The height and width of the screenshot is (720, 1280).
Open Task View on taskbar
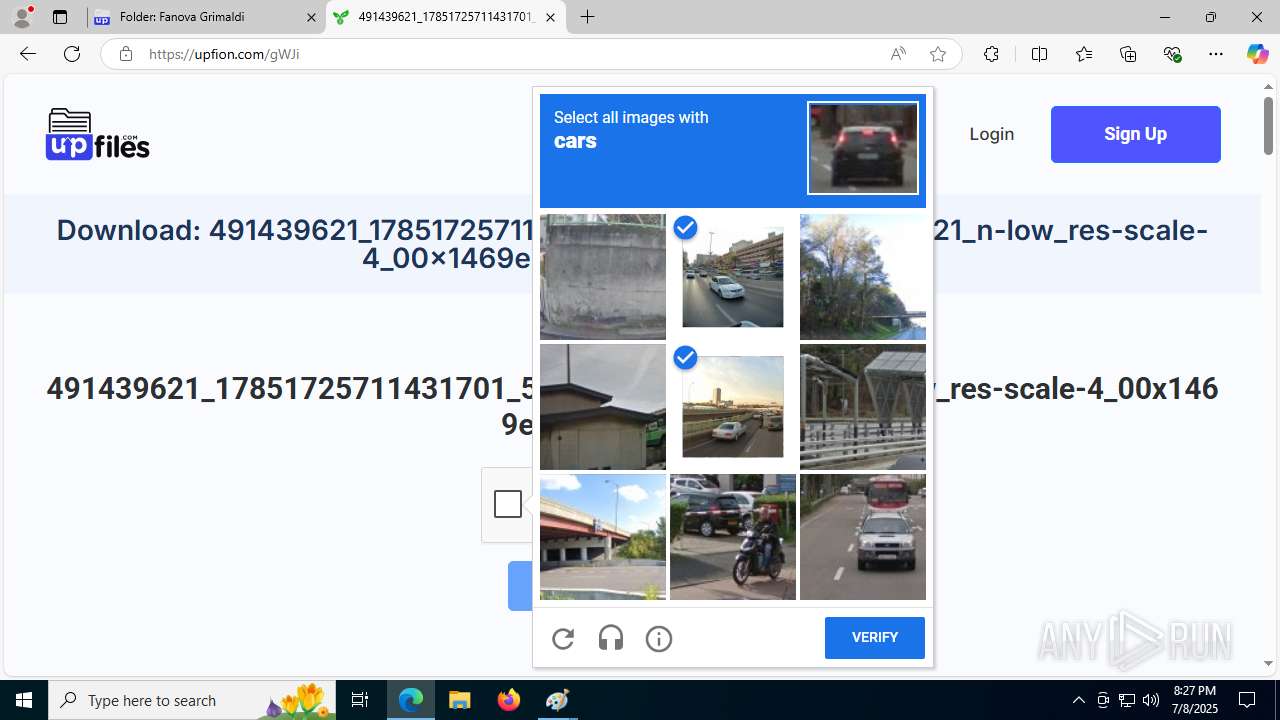[x=360, y=700]
